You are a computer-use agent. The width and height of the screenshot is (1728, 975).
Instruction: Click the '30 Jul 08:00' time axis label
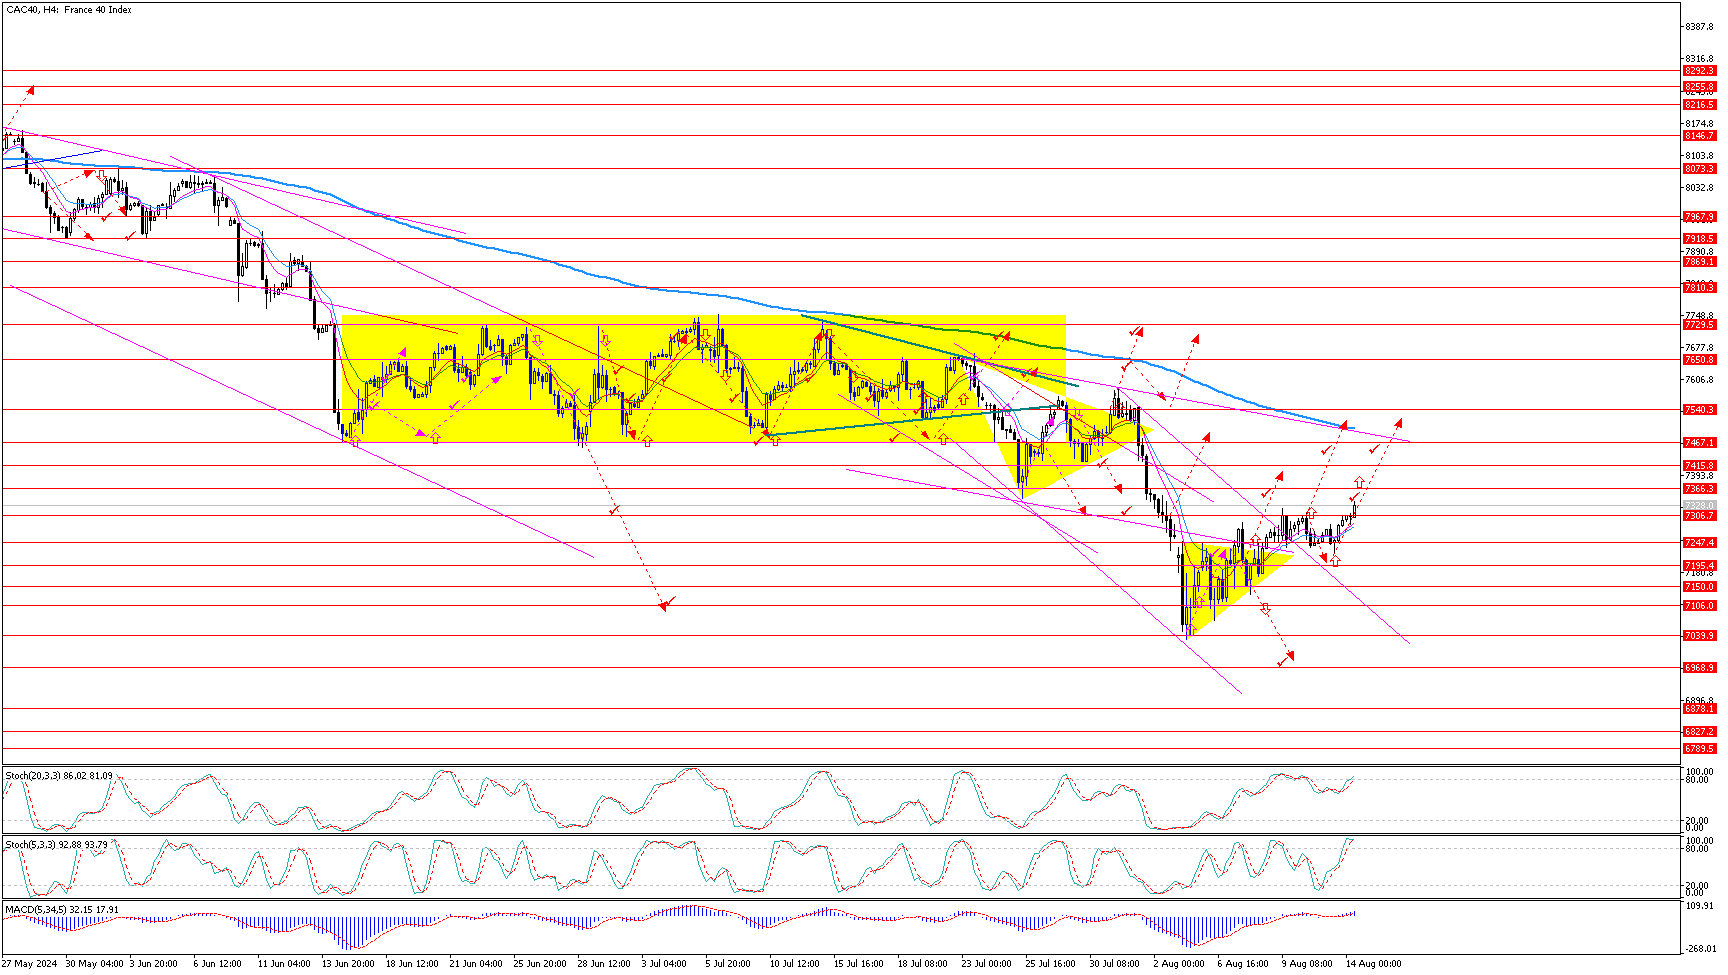coord(1115,964)
